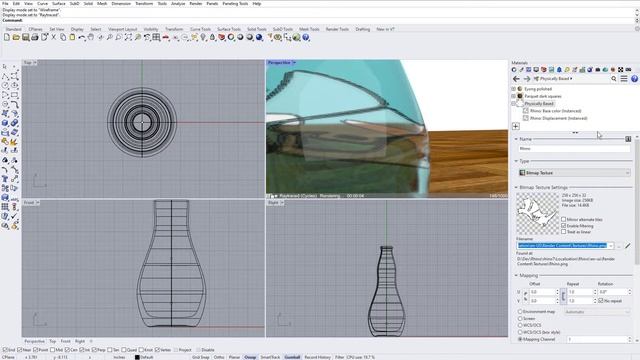Screen dimensions: 640x360
Task: Select the Pan hand tool
Action: tap(91, 38)
